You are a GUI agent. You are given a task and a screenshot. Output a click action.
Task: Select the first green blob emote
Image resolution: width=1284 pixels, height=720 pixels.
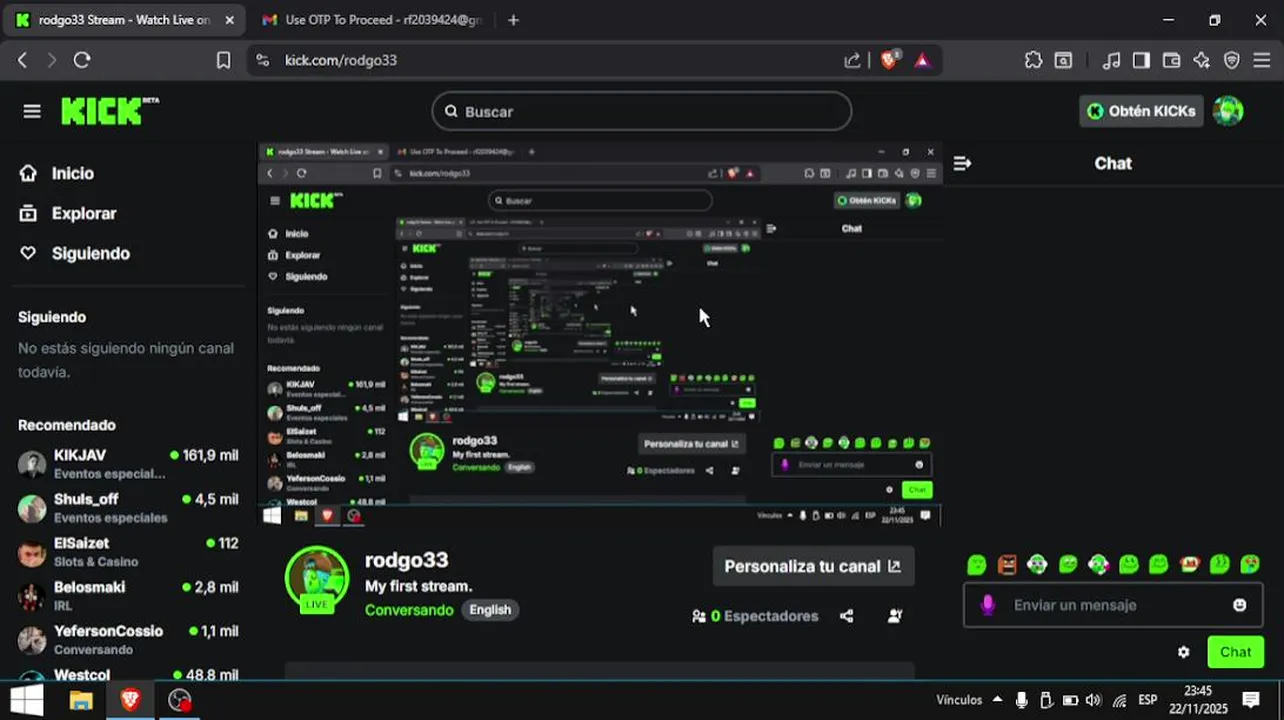pyautogui.click(x=977, y=565)
